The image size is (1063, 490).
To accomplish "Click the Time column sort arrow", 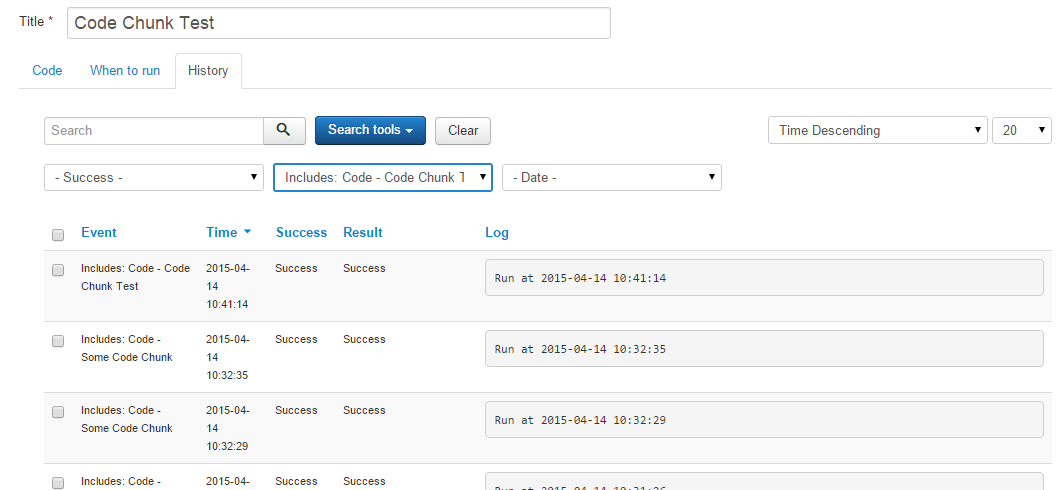I will click(x=247, y=232).
